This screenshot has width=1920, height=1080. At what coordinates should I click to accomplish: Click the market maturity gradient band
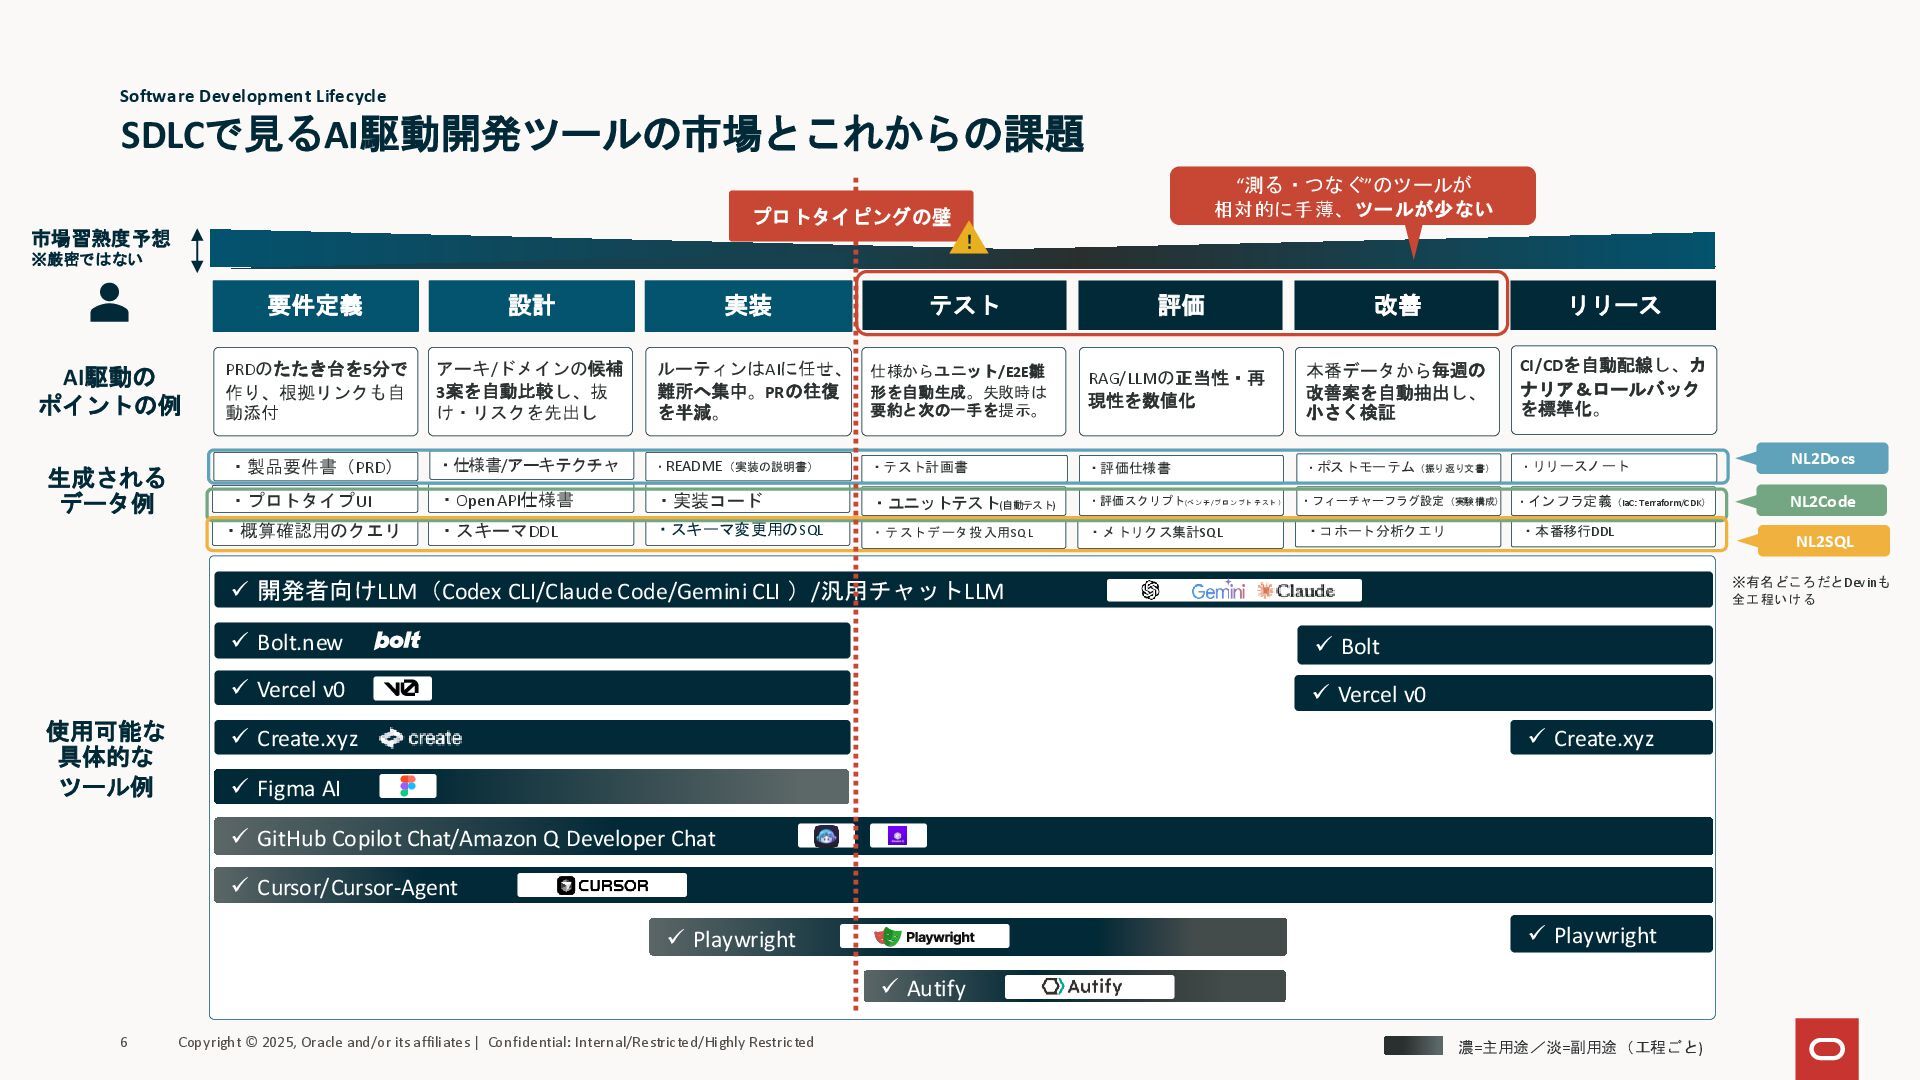click(962, 250)
